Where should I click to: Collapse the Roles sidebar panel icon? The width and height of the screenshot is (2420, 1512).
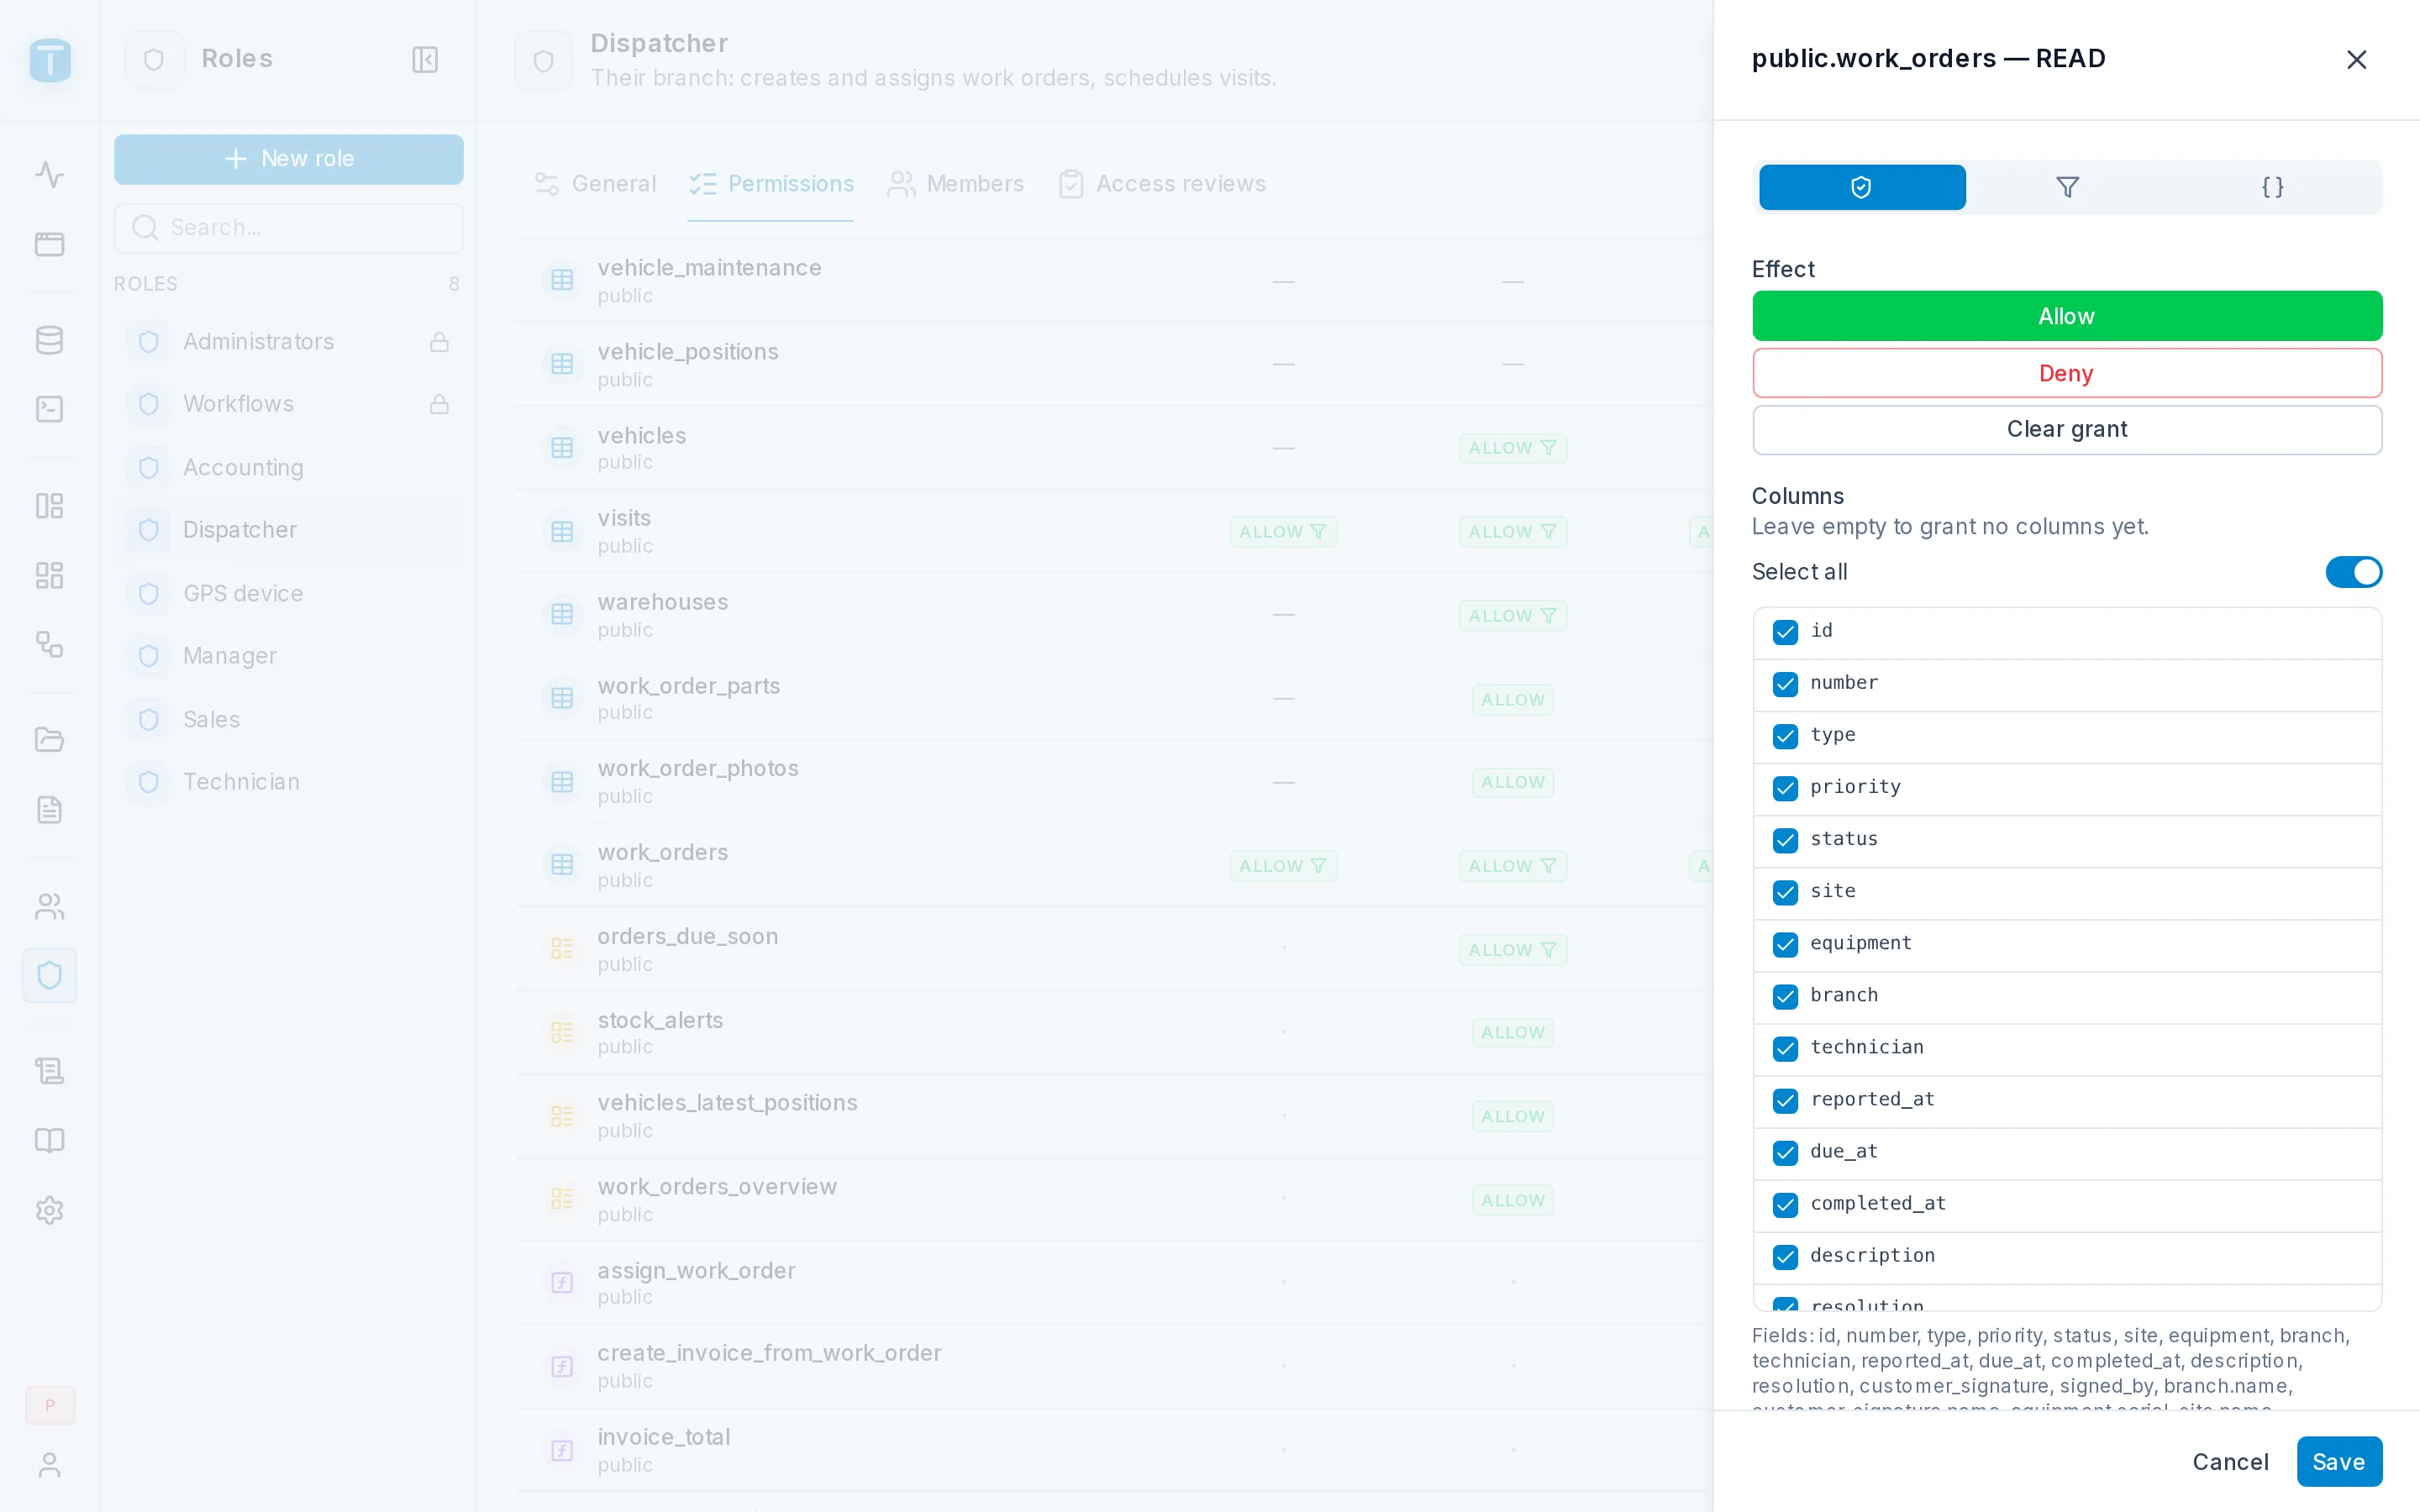425,60
